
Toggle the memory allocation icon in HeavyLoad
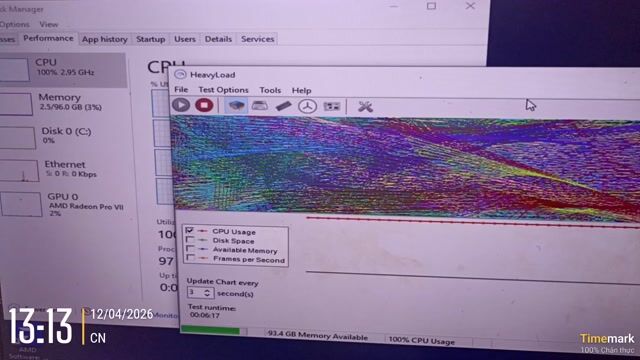point(283,106)
